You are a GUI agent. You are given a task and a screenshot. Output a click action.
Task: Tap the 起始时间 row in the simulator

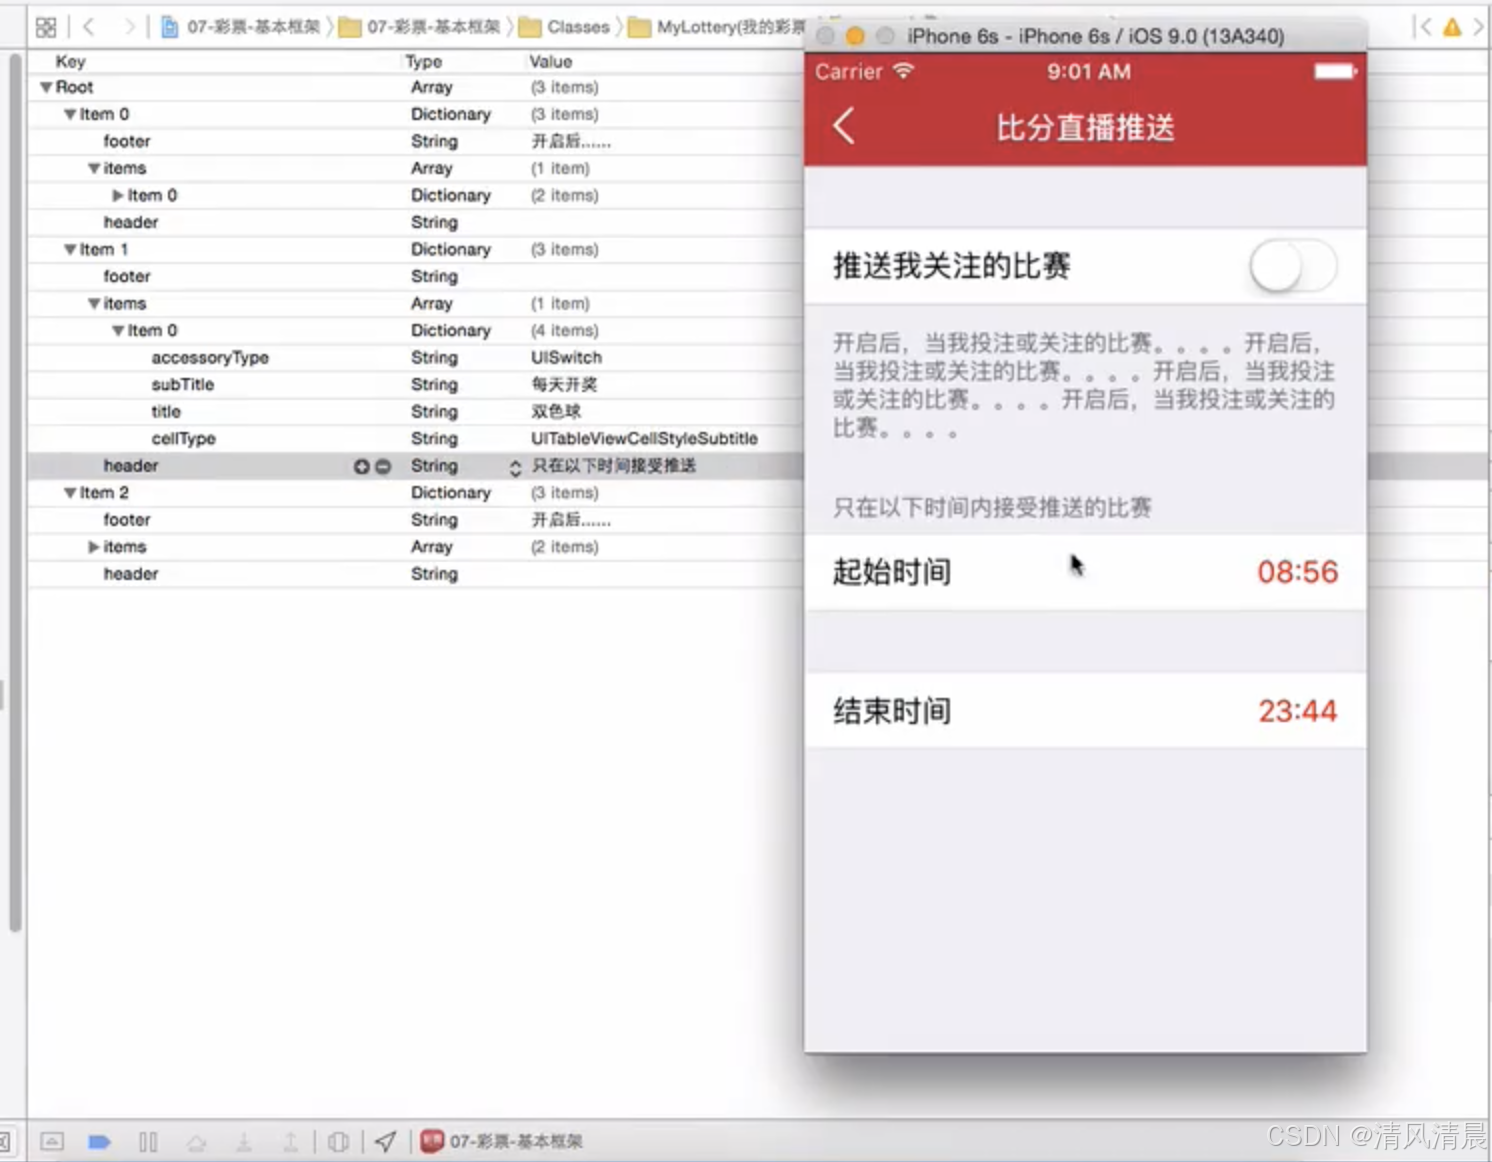[1085, 572]
